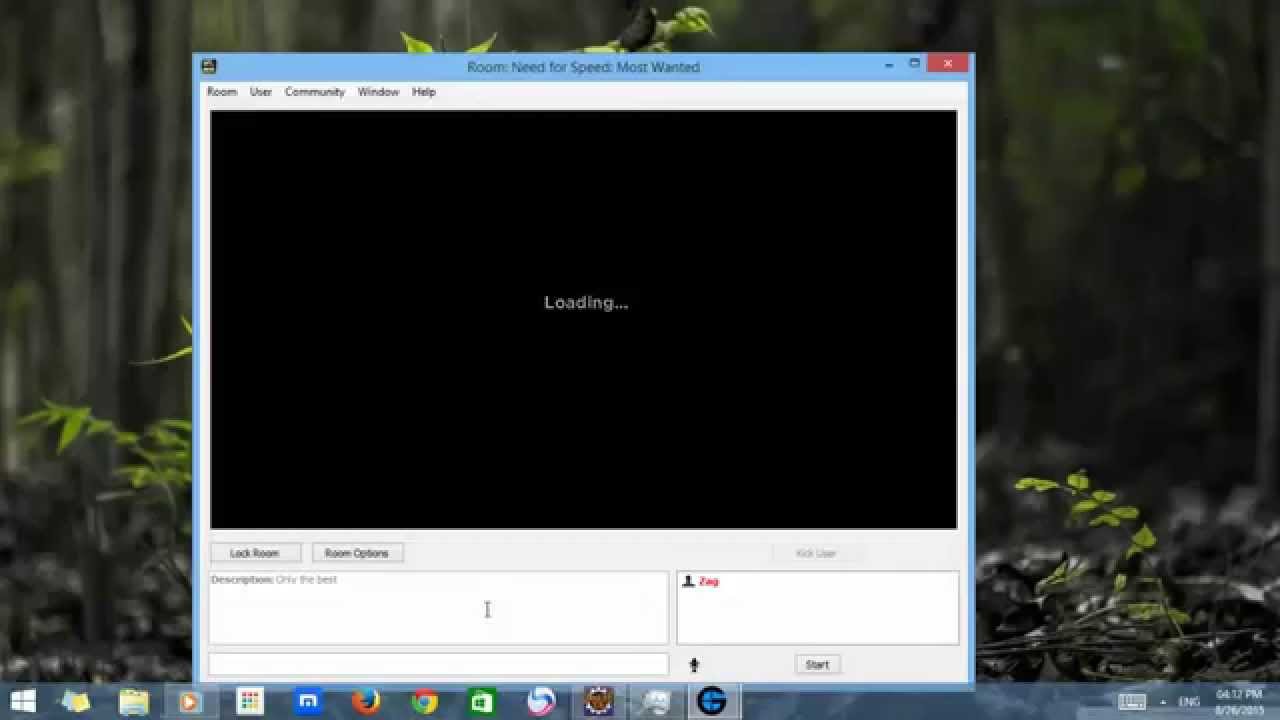1280x720 pixels.
Task: Close the Need for Speed room window
Action: coord(947,65)
